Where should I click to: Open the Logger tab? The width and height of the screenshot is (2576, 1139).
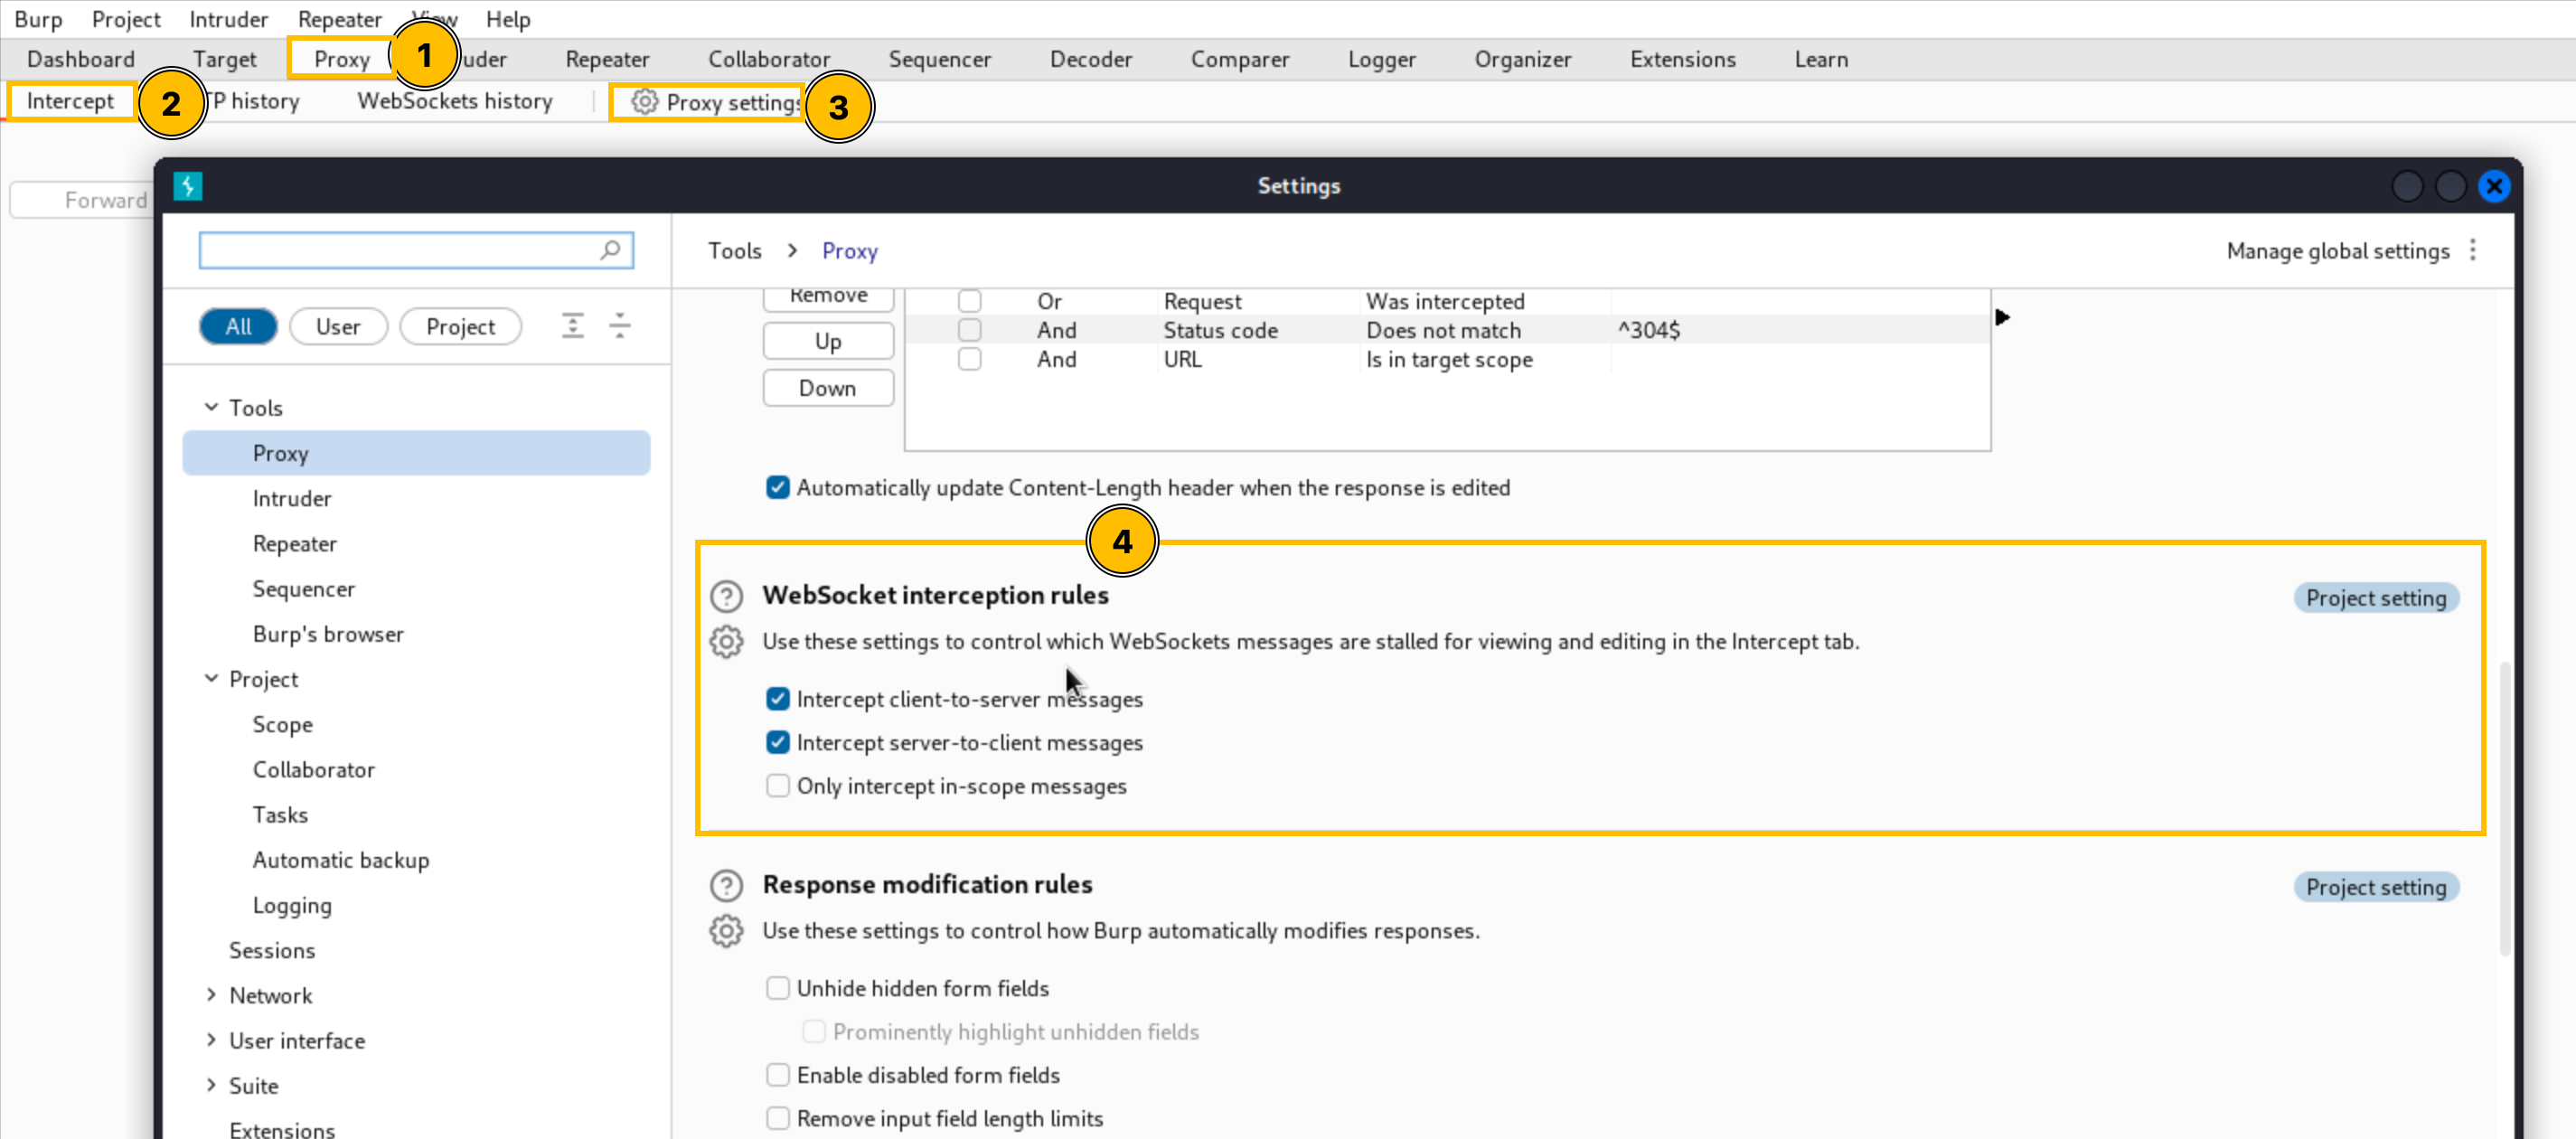pyautogui.click(x=1382, y=59)
